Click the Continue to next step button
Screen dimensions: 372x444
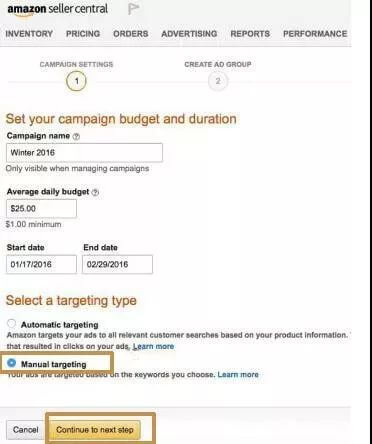click(x=95, y=430)
